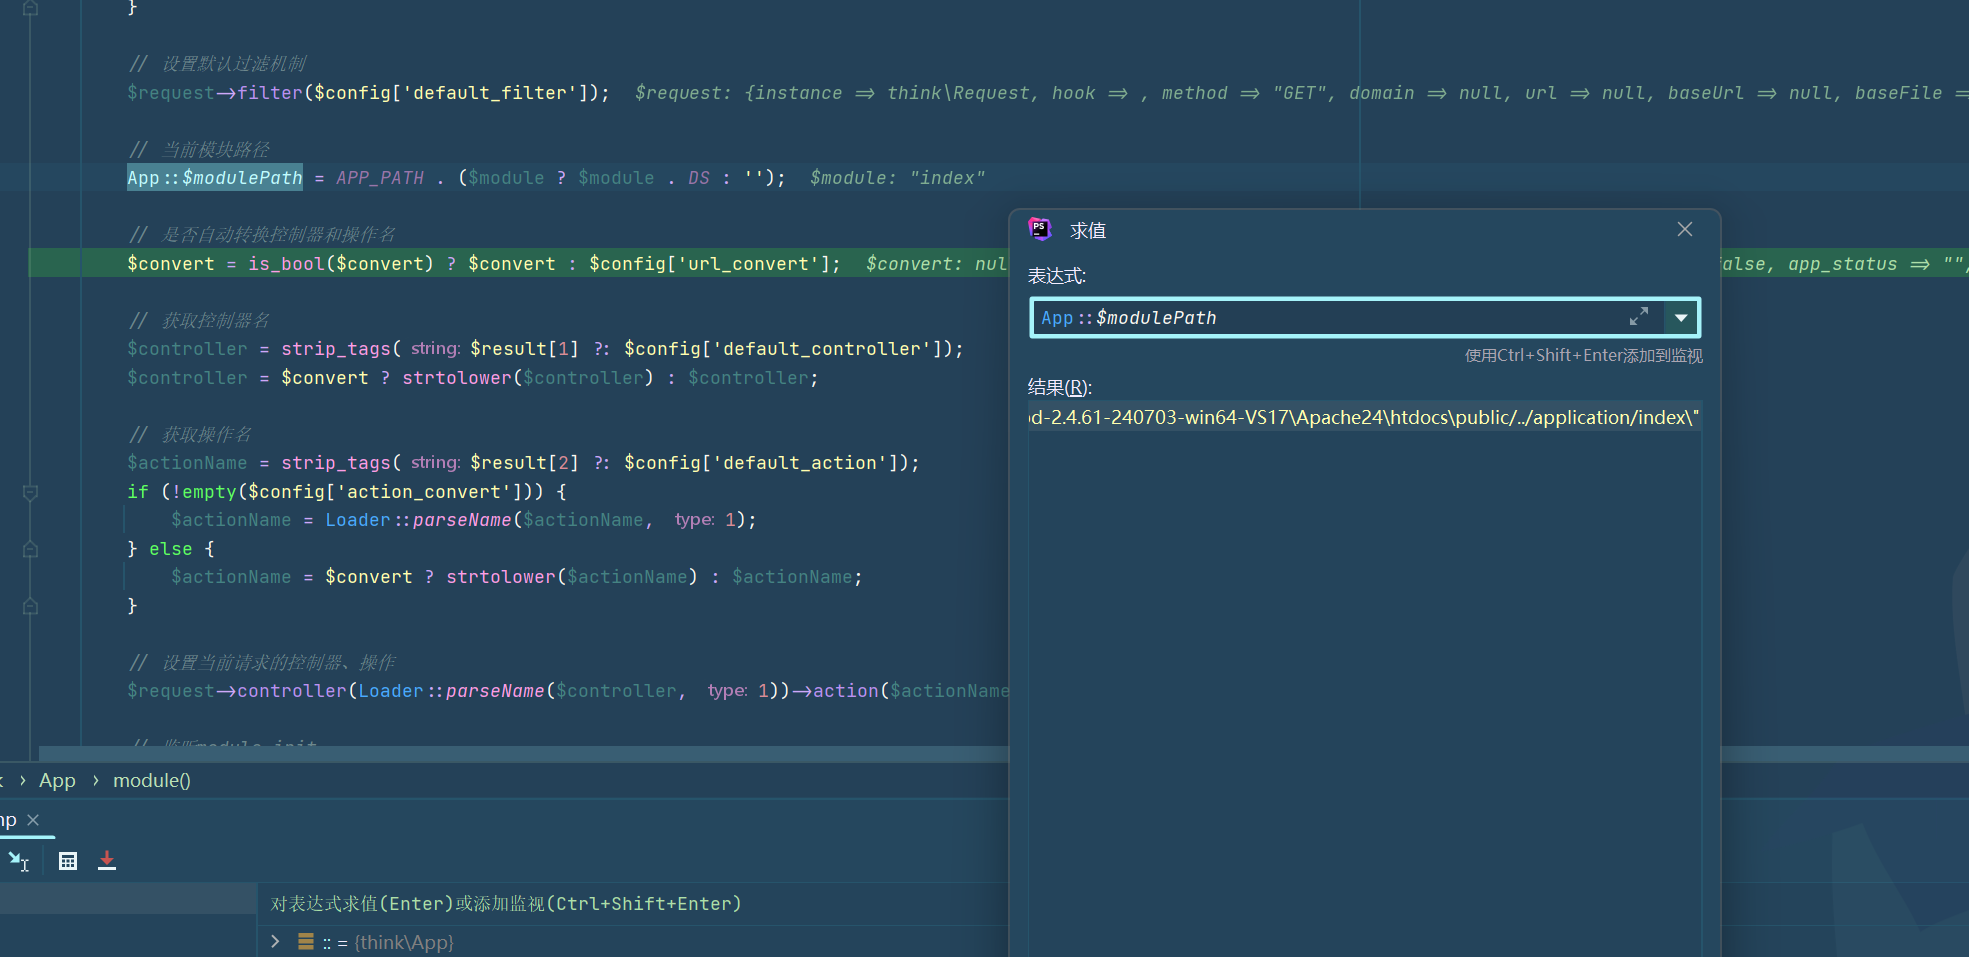Click the comment '// 获取控制器名'

[199, 320]
